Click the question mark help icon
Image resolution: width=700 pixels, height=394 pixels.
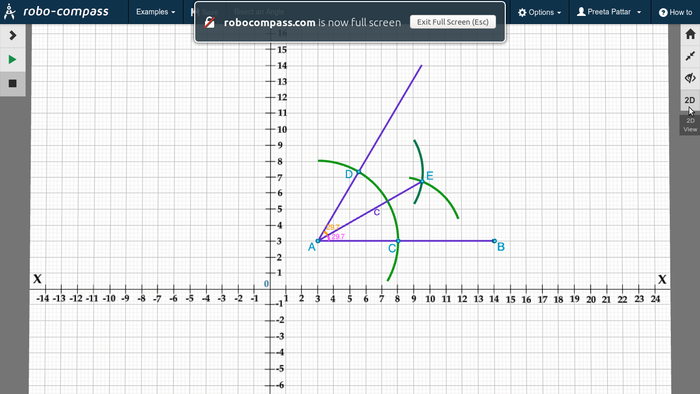pyautogui.click(x=663, y=12)
